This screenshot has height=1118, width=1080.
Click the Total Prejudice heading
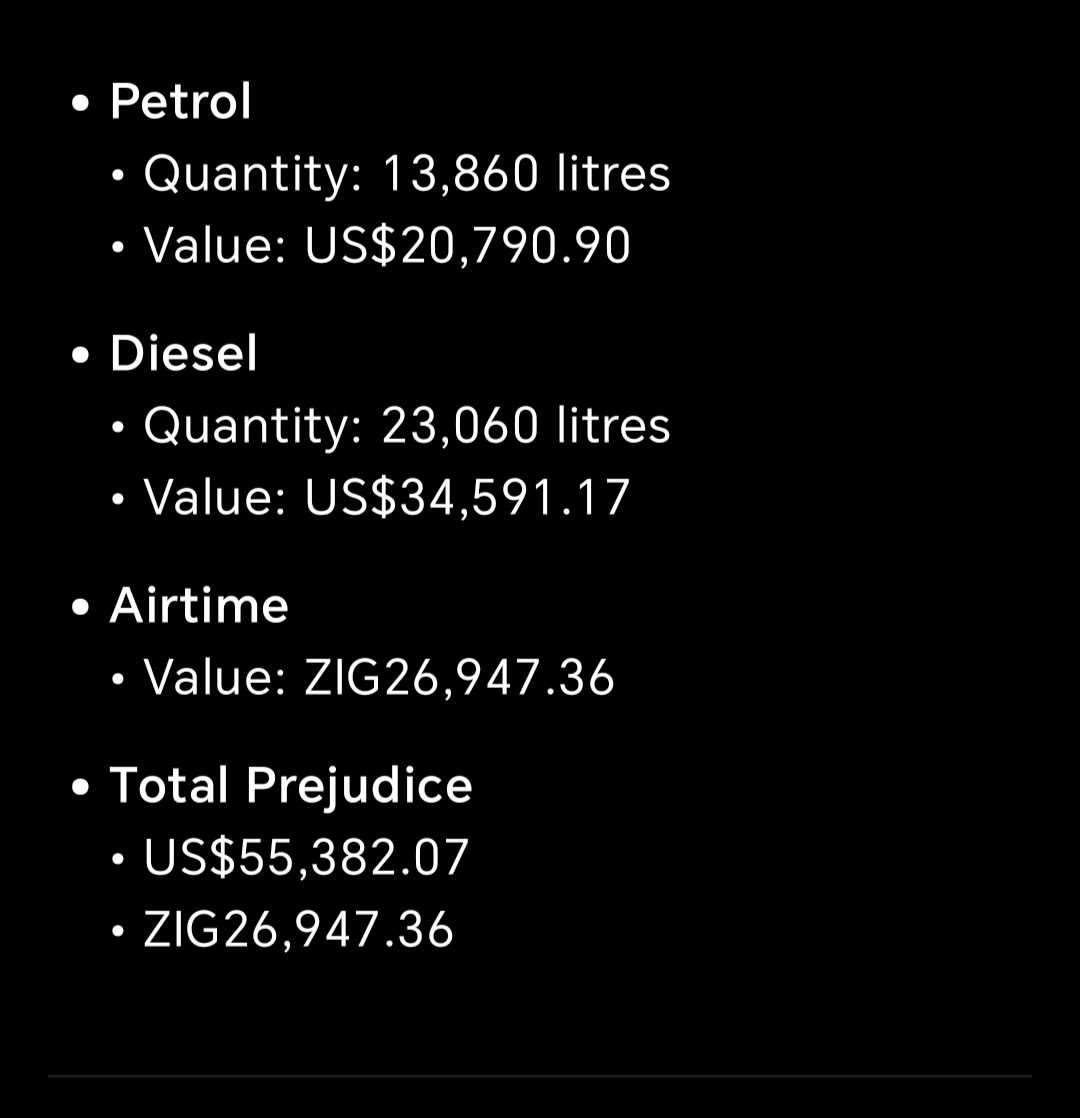click(x=291, y=786)
